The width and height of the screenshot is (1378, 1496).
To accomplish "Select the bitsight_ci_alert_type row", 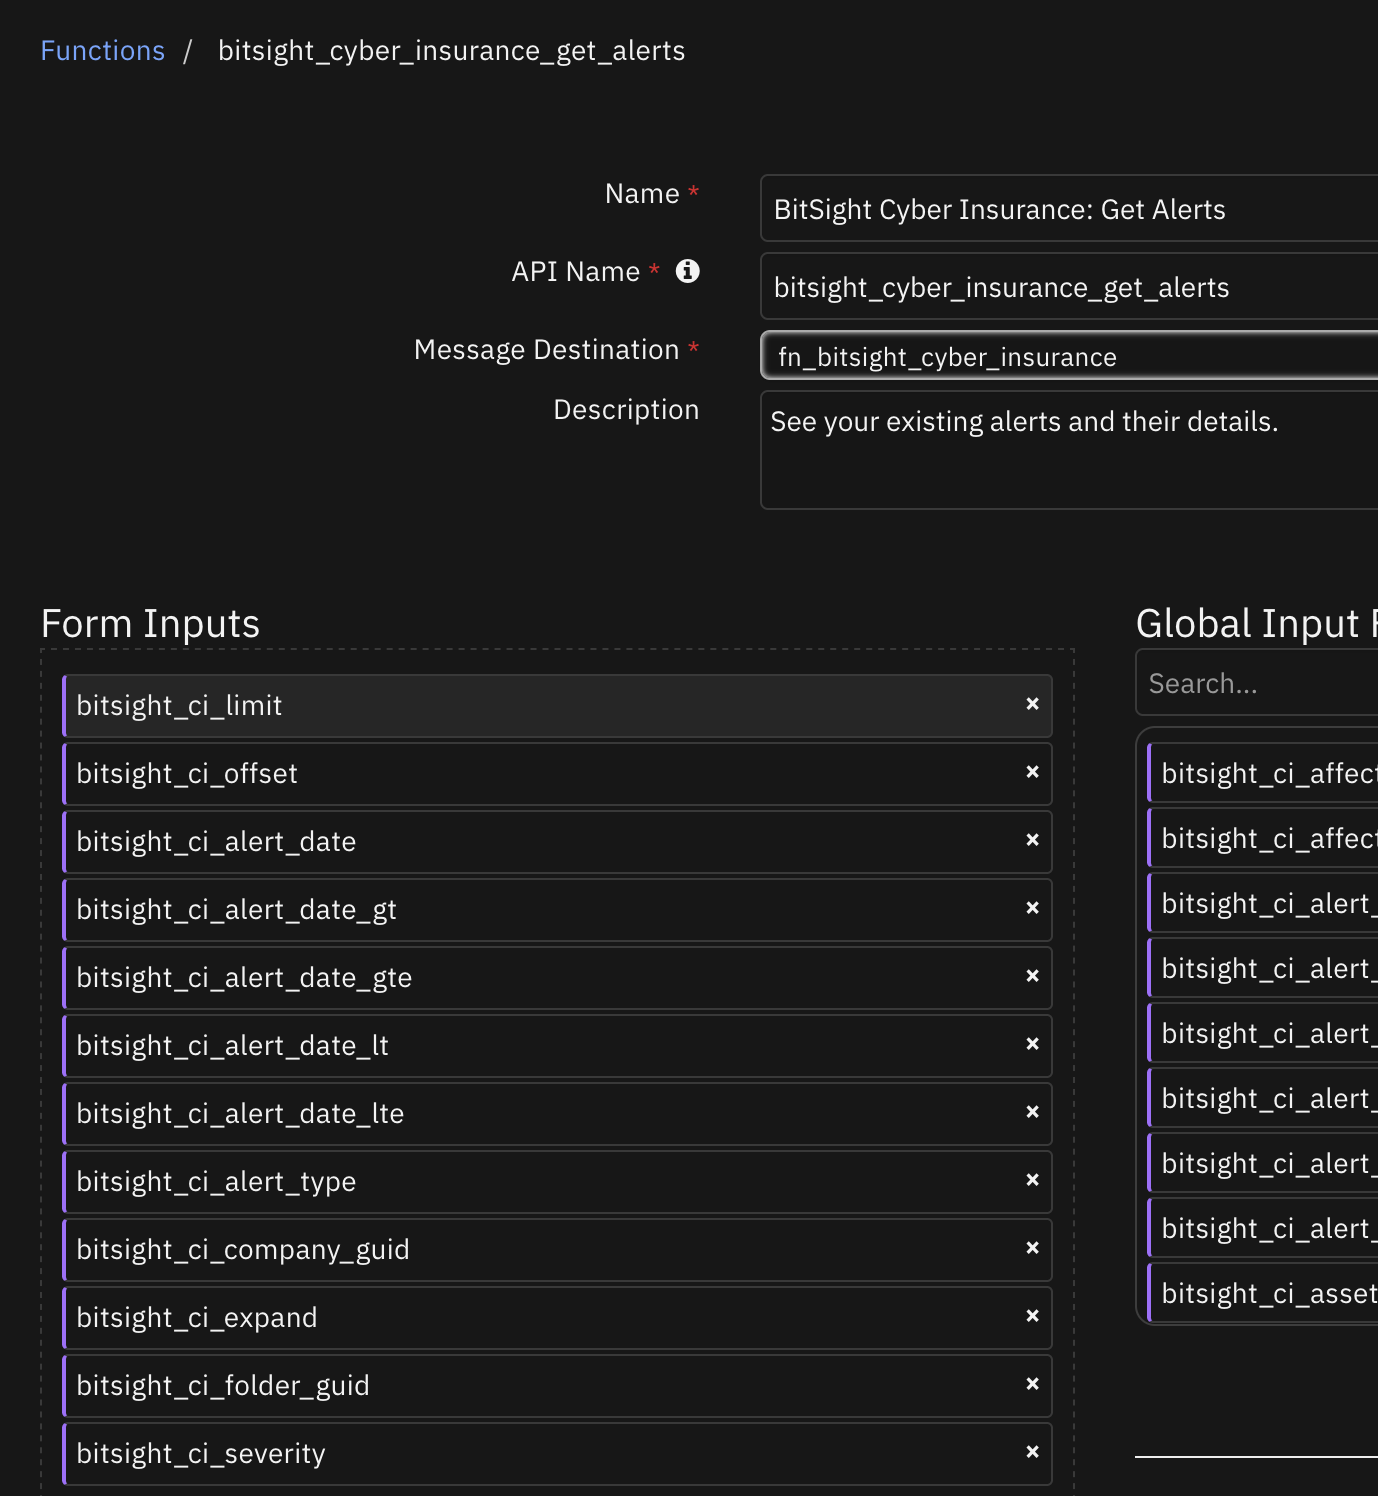I will tap(557, 1182).
